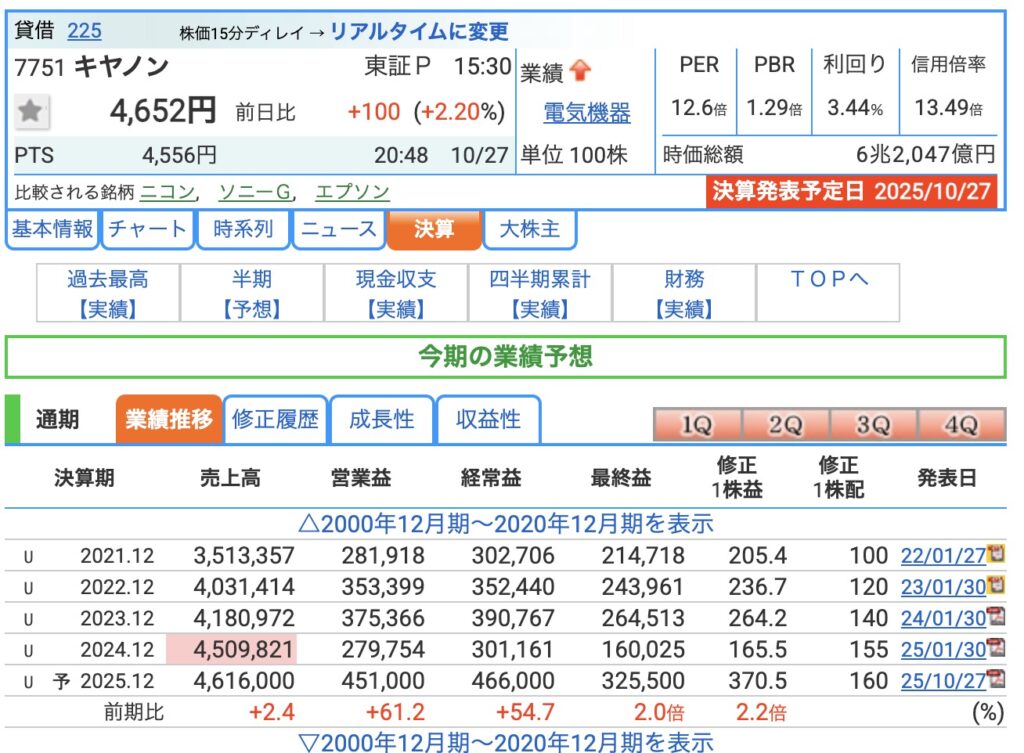
Task: Click the red up-arrow earnings icon
Action: 583,71
